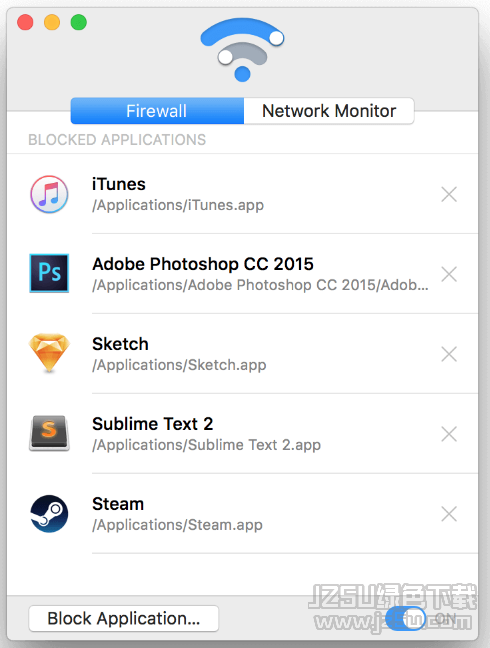Select the Sublime Text 2 title
Screen dimensions: 490x648
tap(153, 424)
